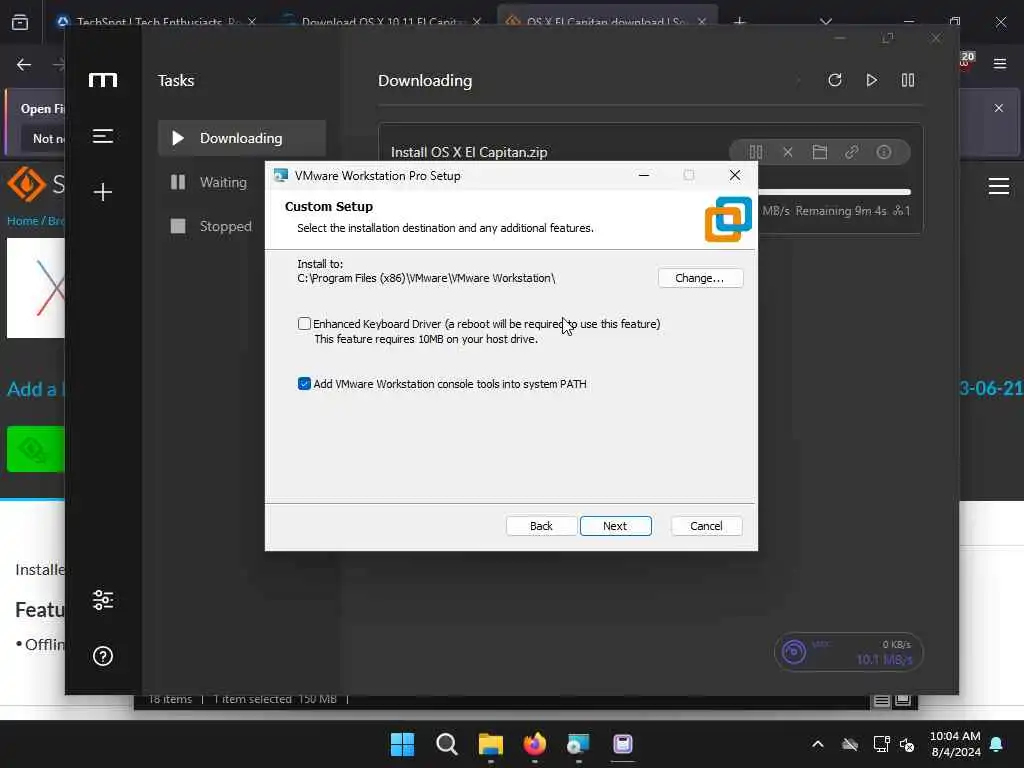Open the folder of El Capitan.zip download

pyautogui.click(x=820, y=152)
